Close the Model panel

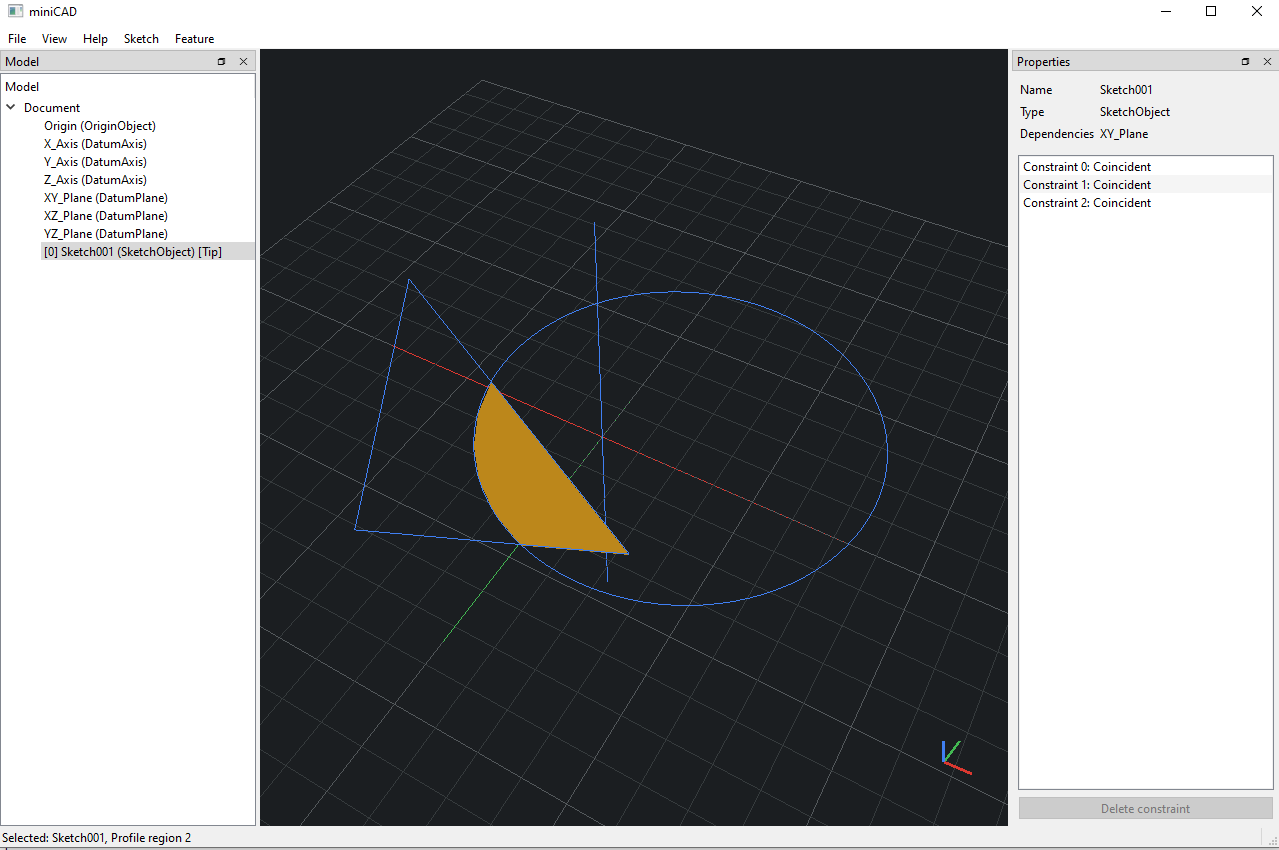(x=243, y=62)
